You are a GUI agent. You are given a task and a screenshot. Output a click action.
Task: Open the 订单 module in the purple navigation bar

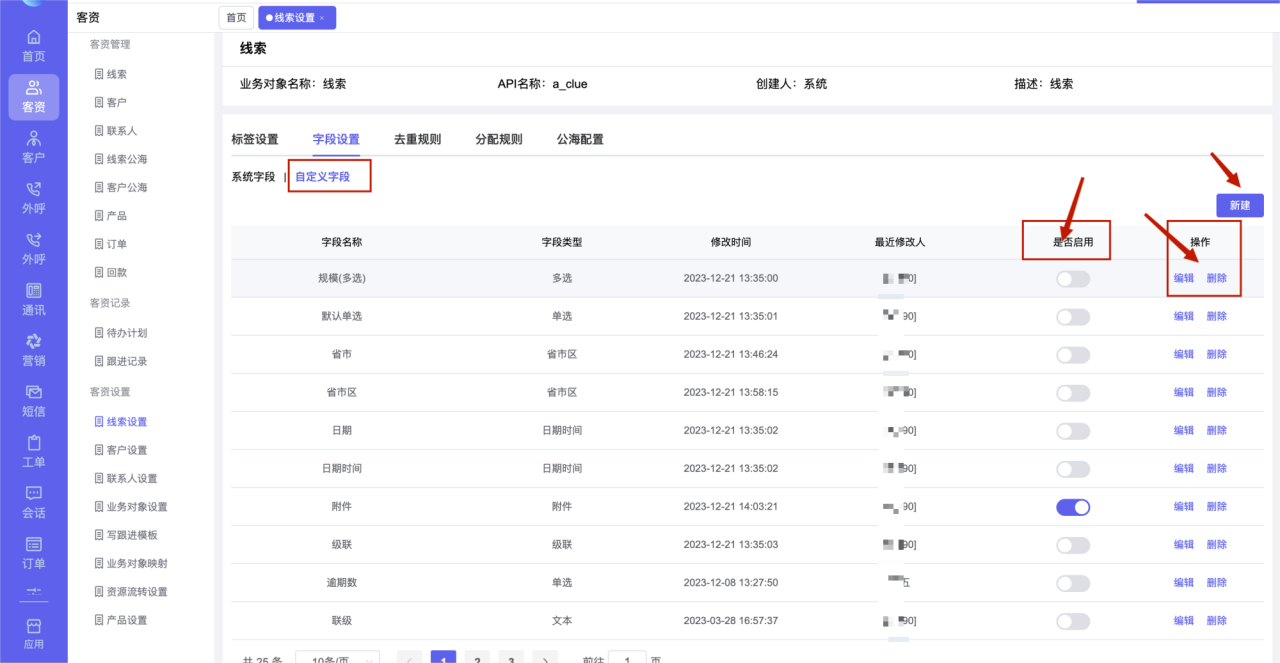[34, 554]
